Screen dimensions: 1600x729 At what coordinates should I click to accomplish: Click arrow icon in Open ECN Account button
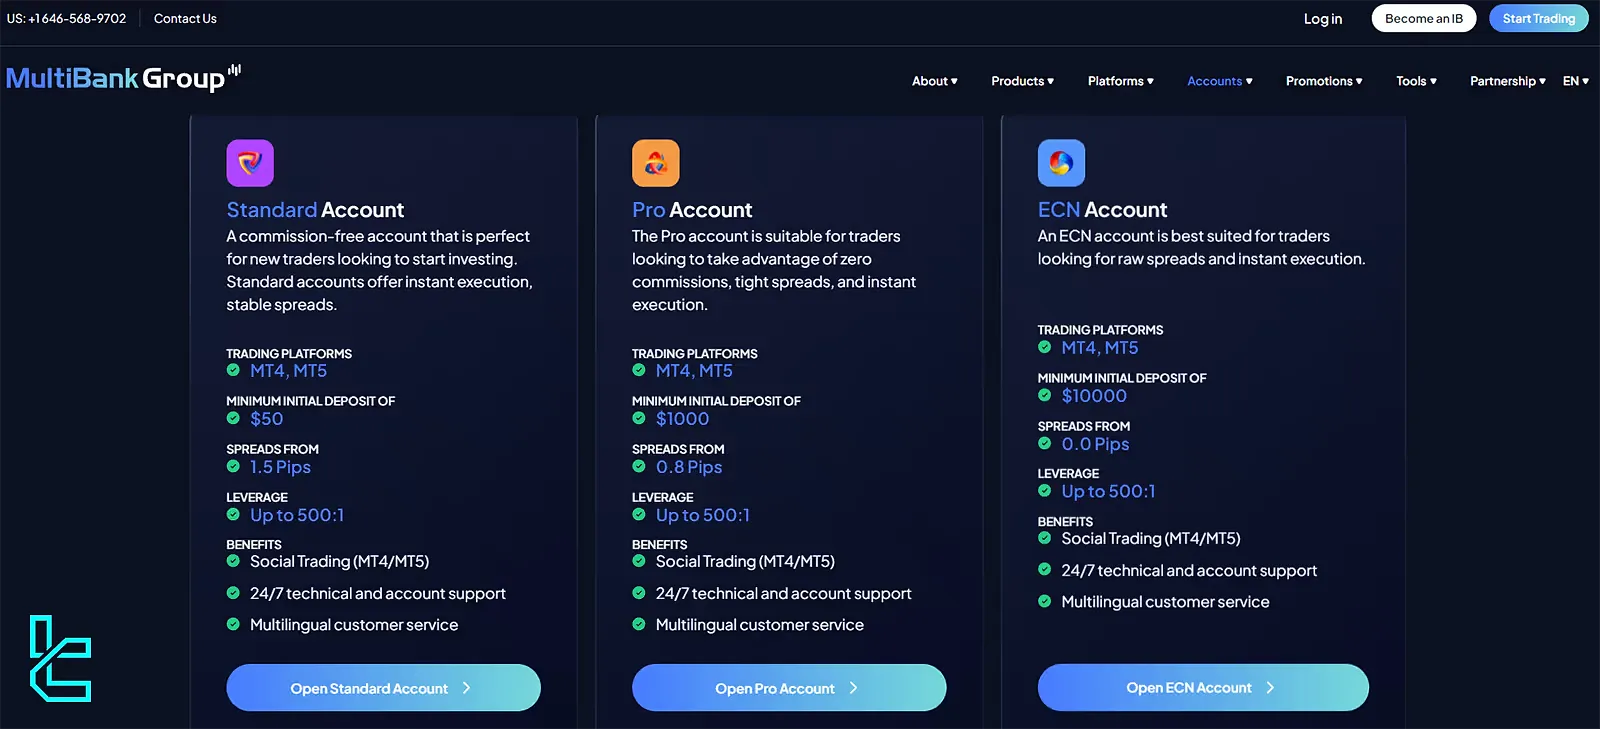(1270, 688)
